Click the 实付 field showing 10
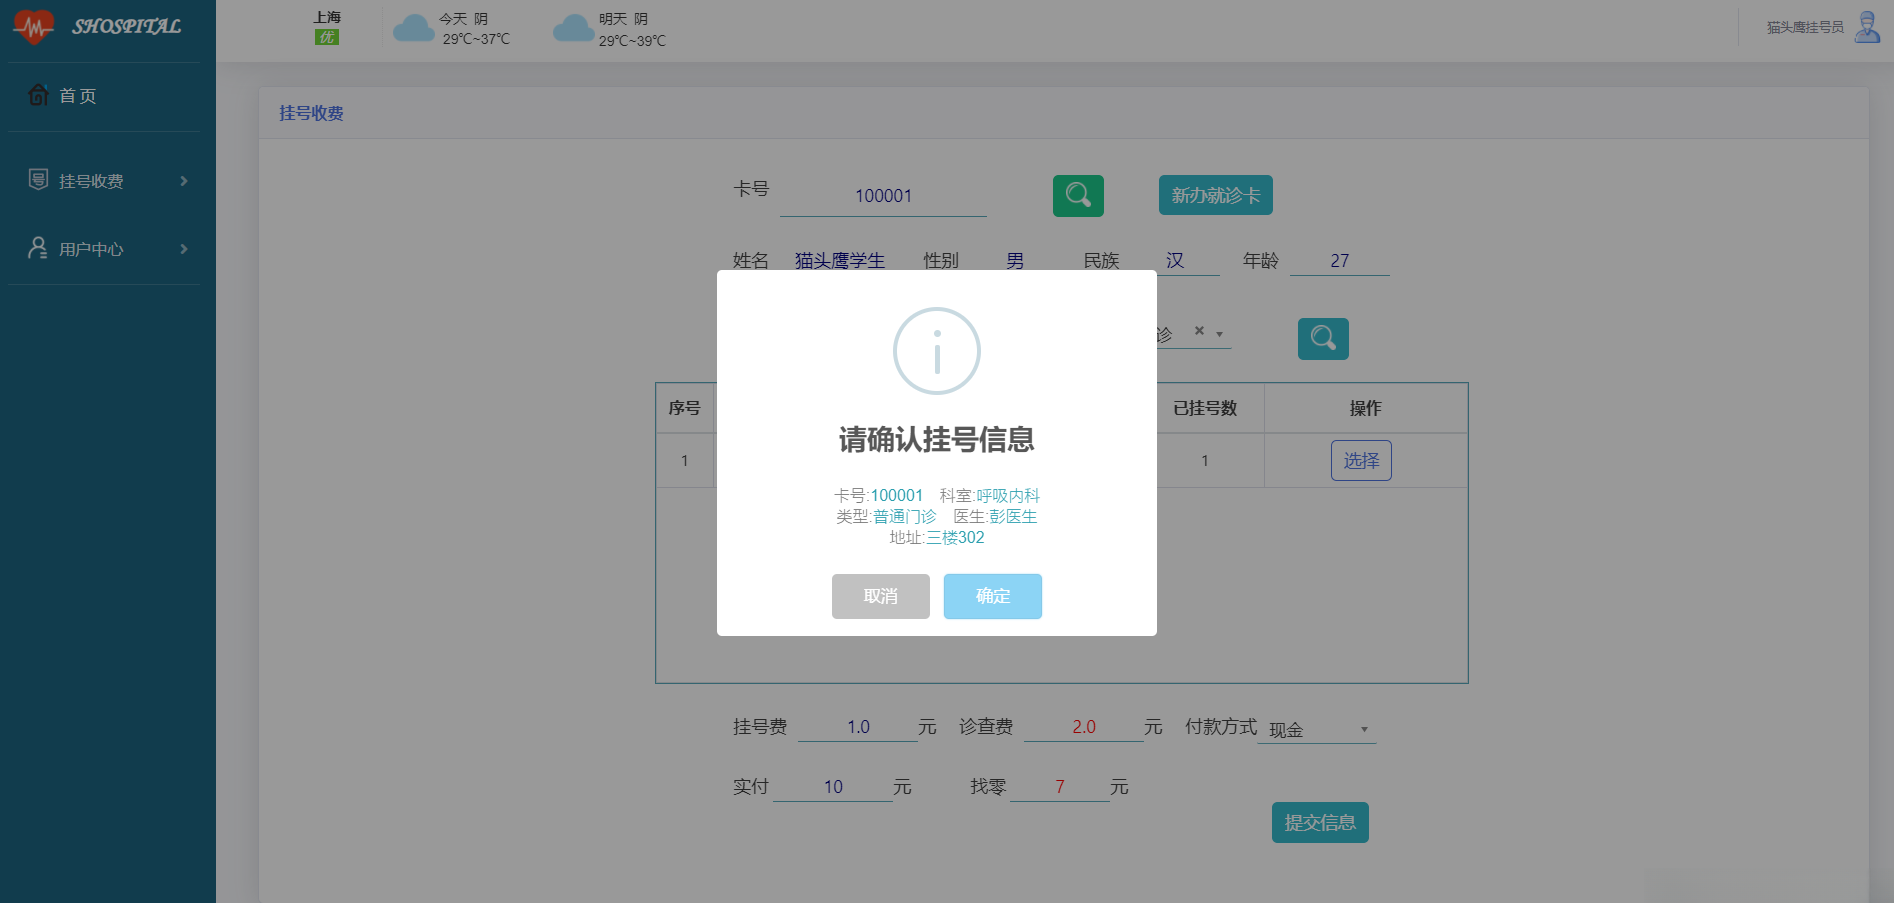The height and width of the screenshot is (903, 1894). tap(833, 787)
